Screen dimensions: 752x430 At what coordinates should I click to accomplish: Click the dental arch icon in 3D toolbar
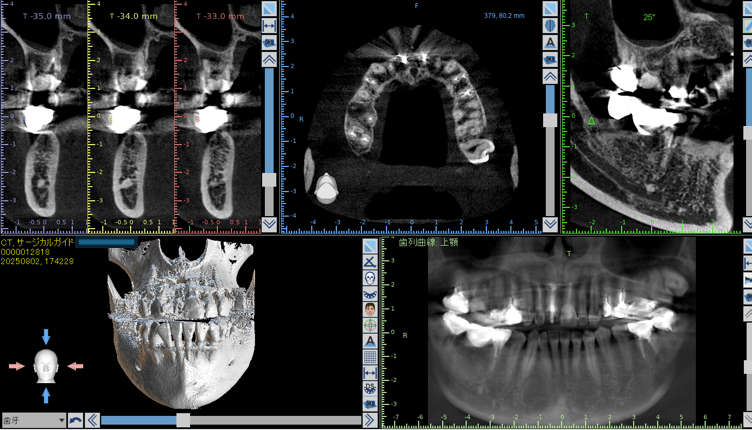click(x=370, y=293)
